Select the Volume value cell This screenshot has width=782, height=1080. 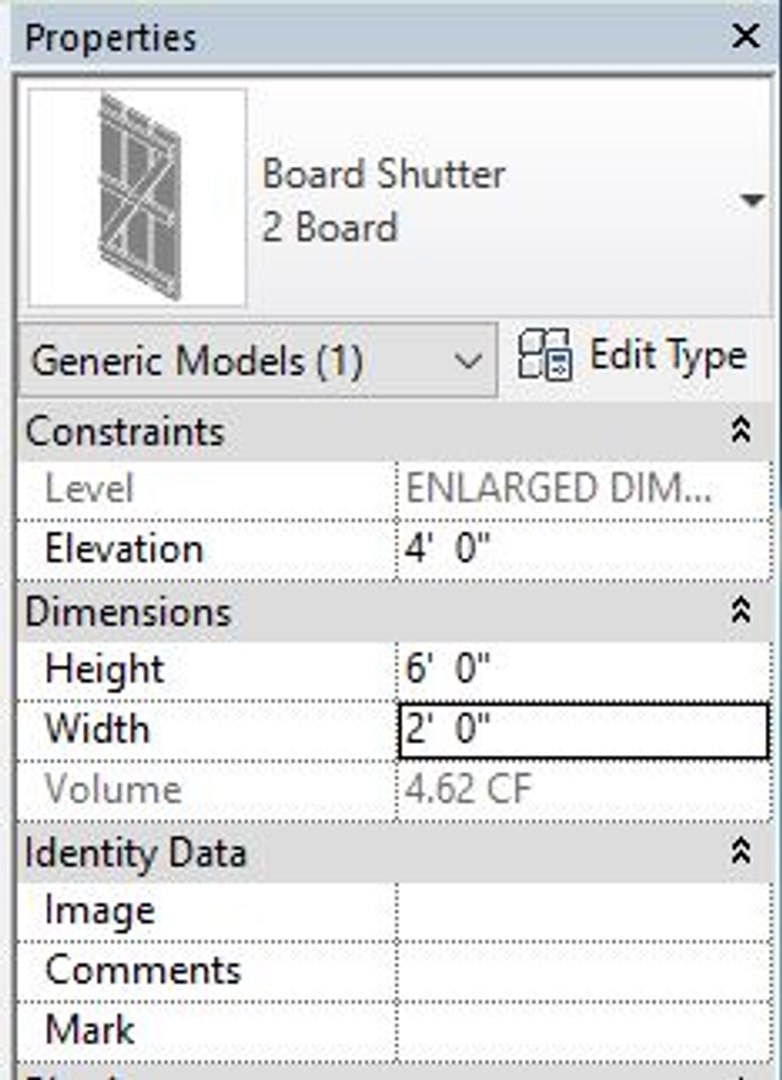click(583, 790)
